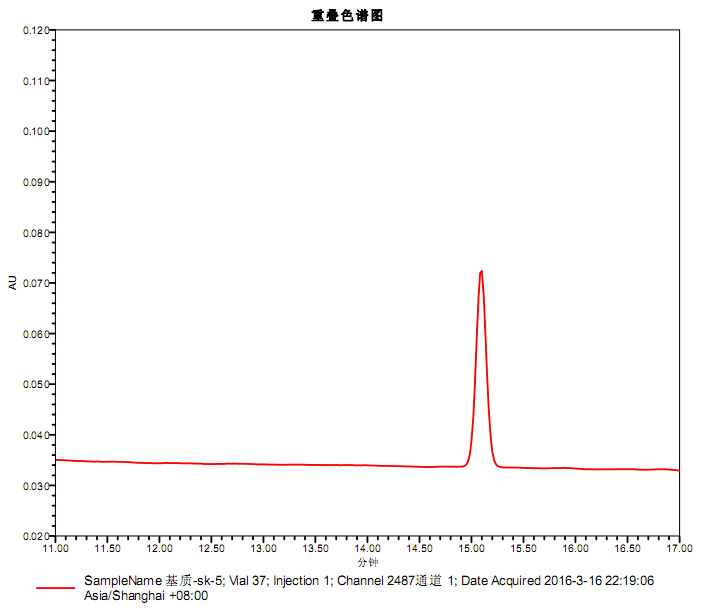Click x-axis value 12.00
The height and width of the screenshot is (610, 703).
(x=160, y=549)
